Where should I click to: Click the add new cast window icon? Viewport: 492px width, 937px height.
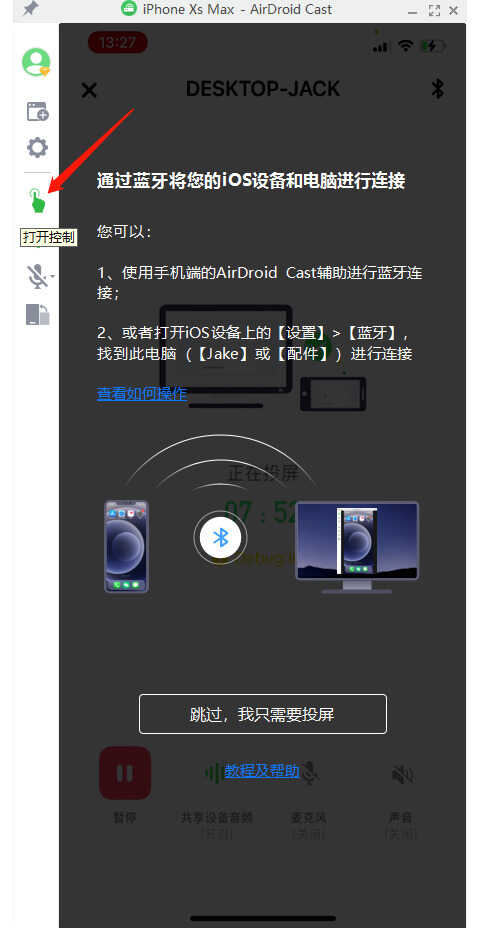(37, 111)
